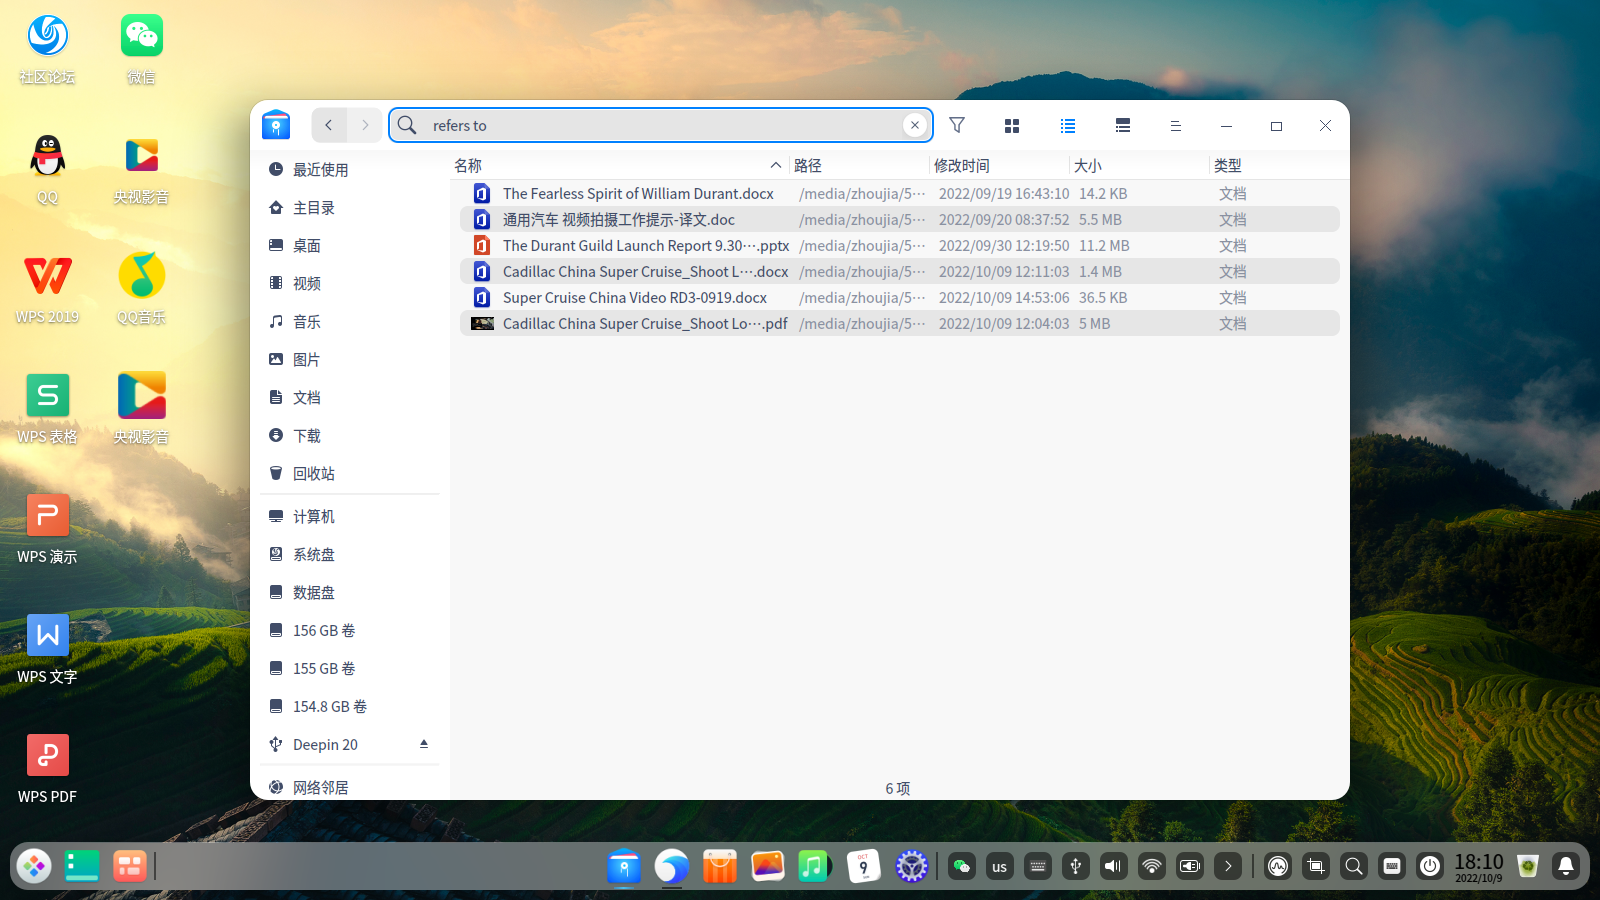Open 网络邻居 in the sidebar
Image resolution: width=1600 pixels, height=900 pixels.
350,788
